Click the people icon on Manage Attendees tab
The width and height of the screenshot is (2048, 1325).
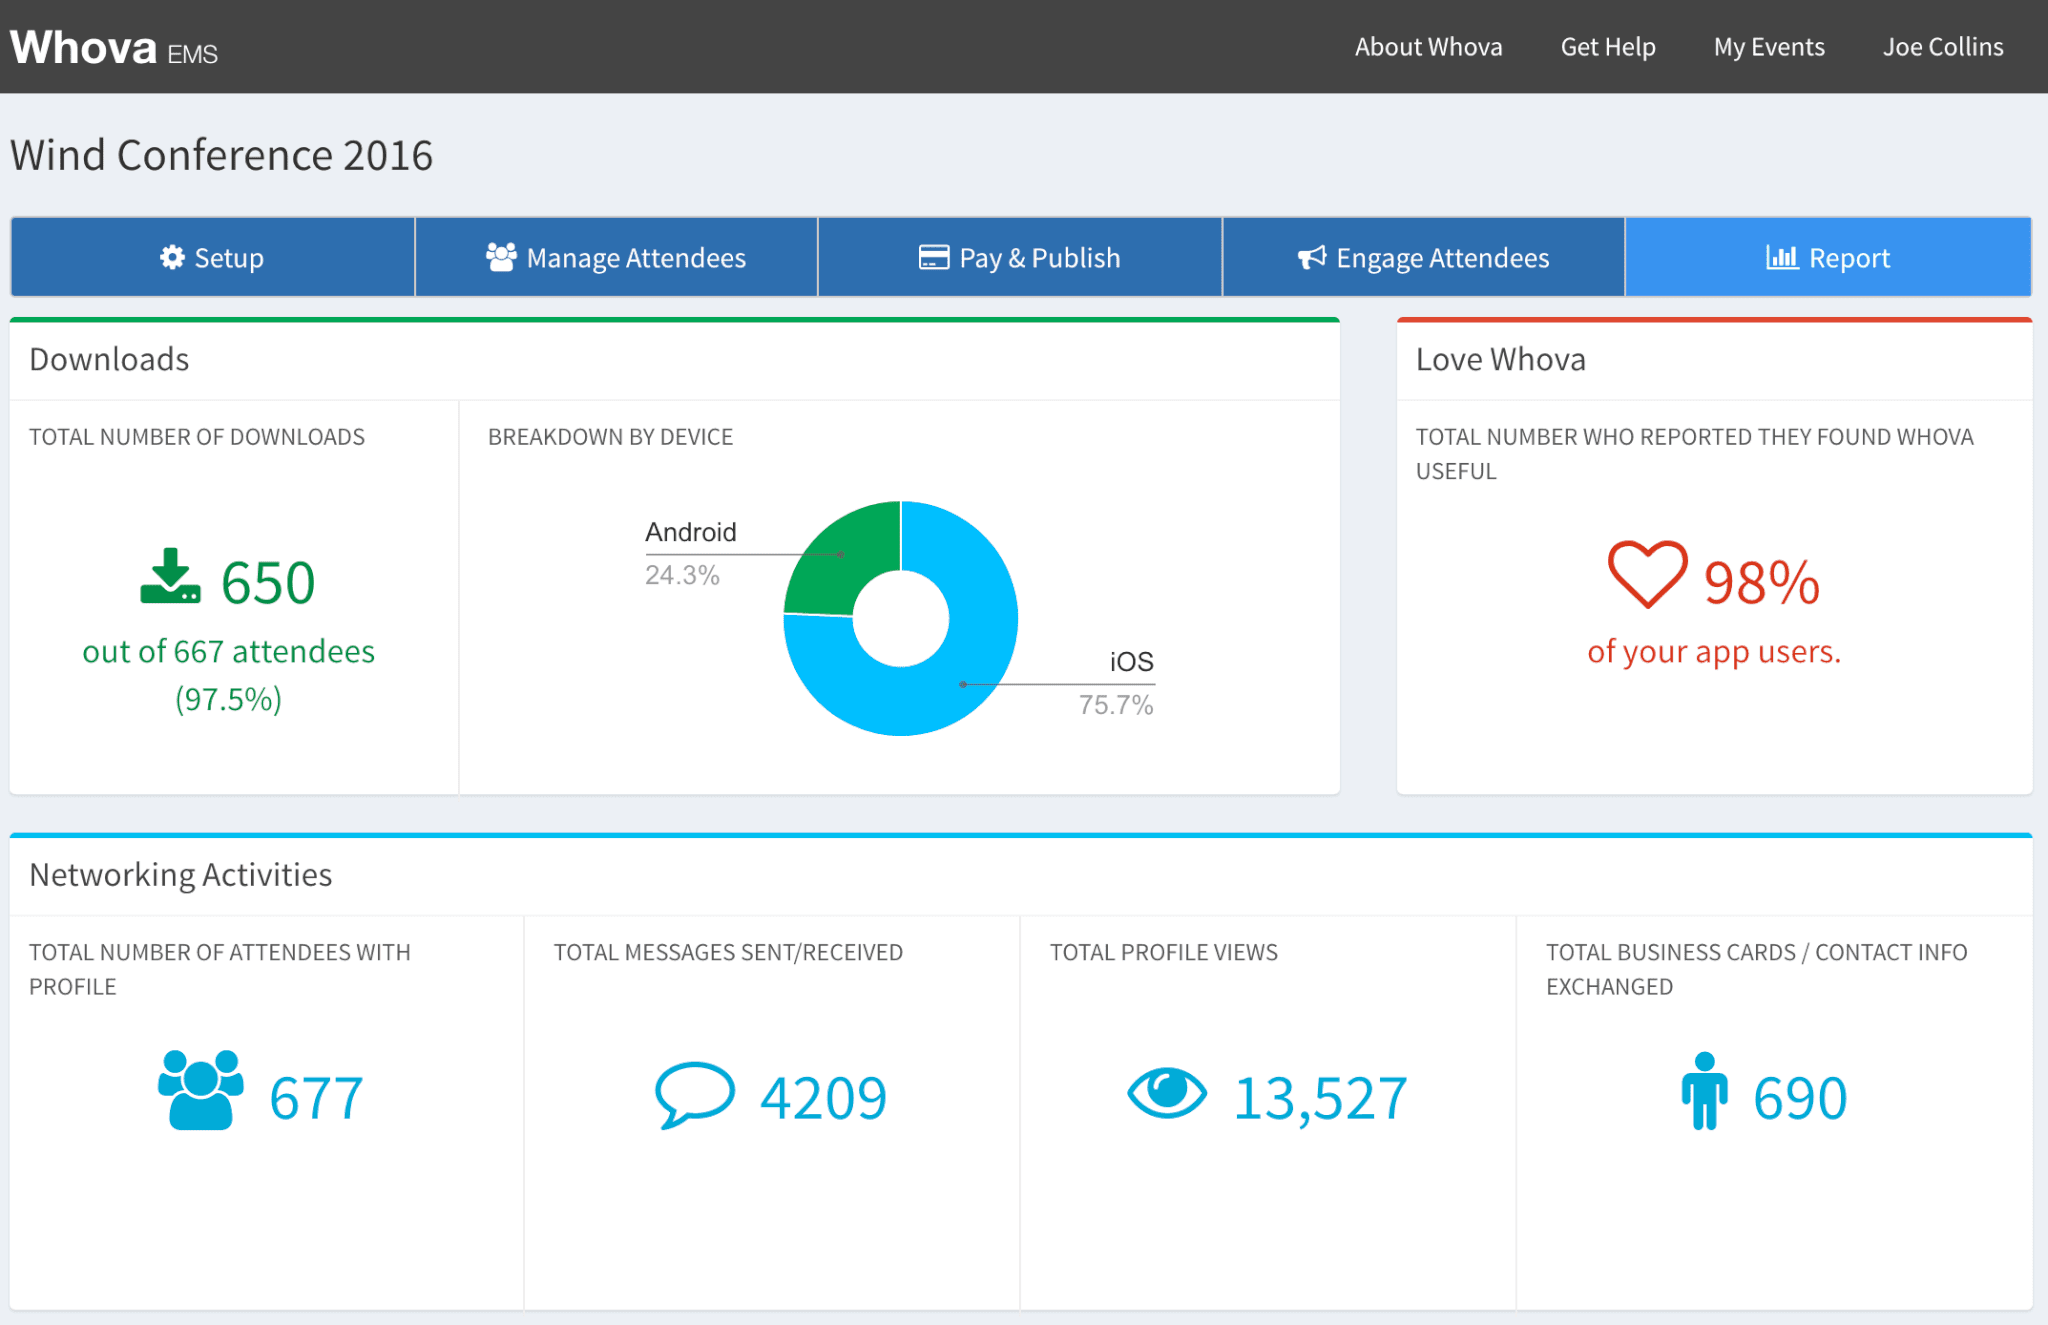point(501,256)
